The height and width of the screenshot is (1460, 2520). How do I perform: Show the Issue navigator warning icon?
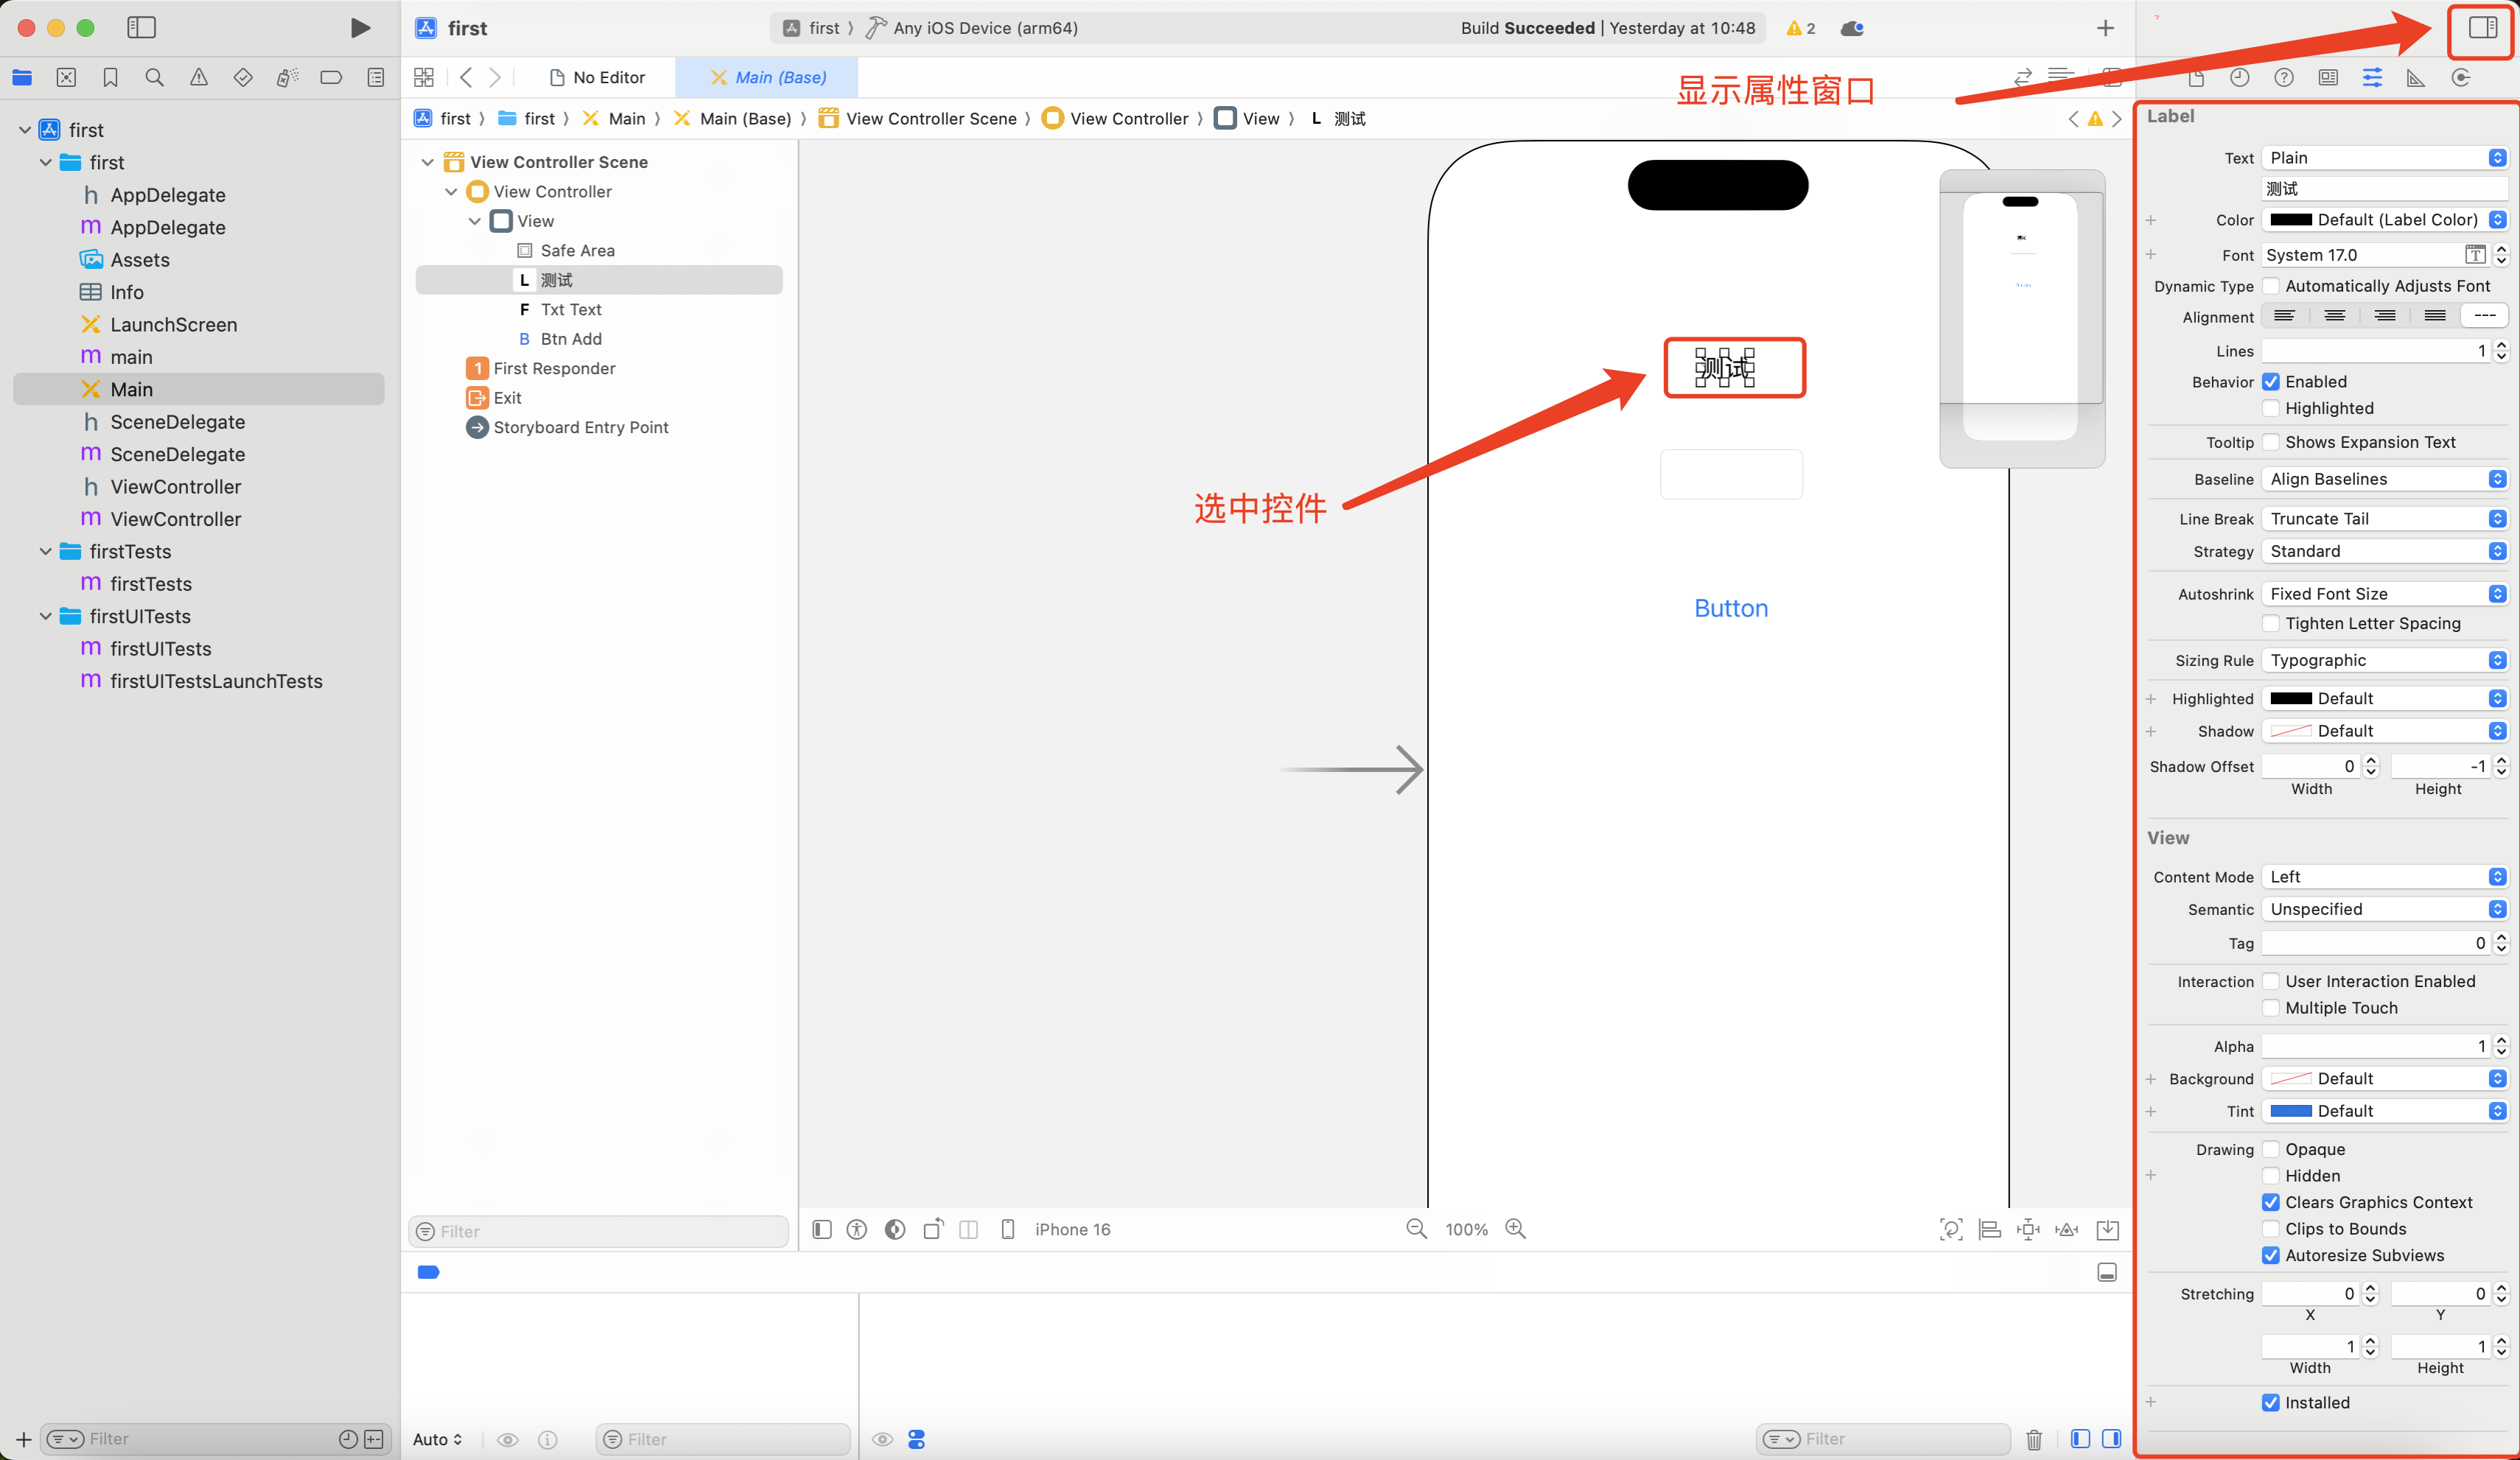[199, 77]
